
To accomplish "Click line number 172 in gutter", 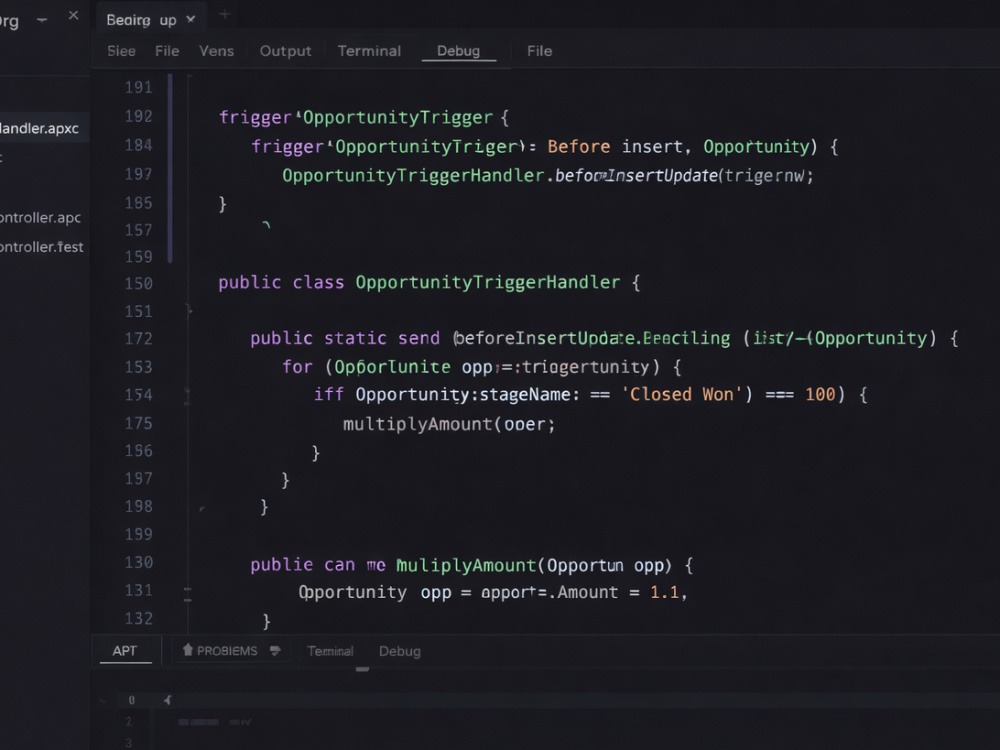I will (x=138, y=339).
